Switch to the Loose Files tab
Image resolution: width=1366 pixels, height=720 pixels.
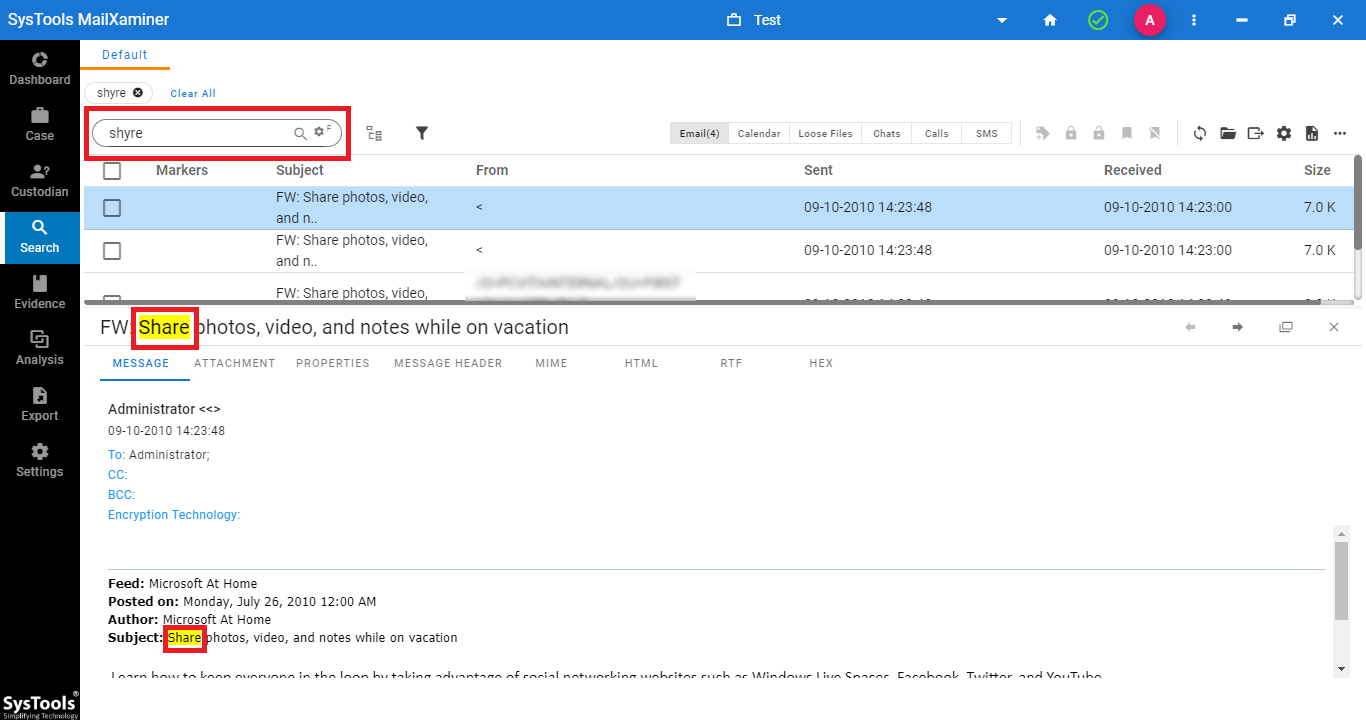tap(826, 133)
